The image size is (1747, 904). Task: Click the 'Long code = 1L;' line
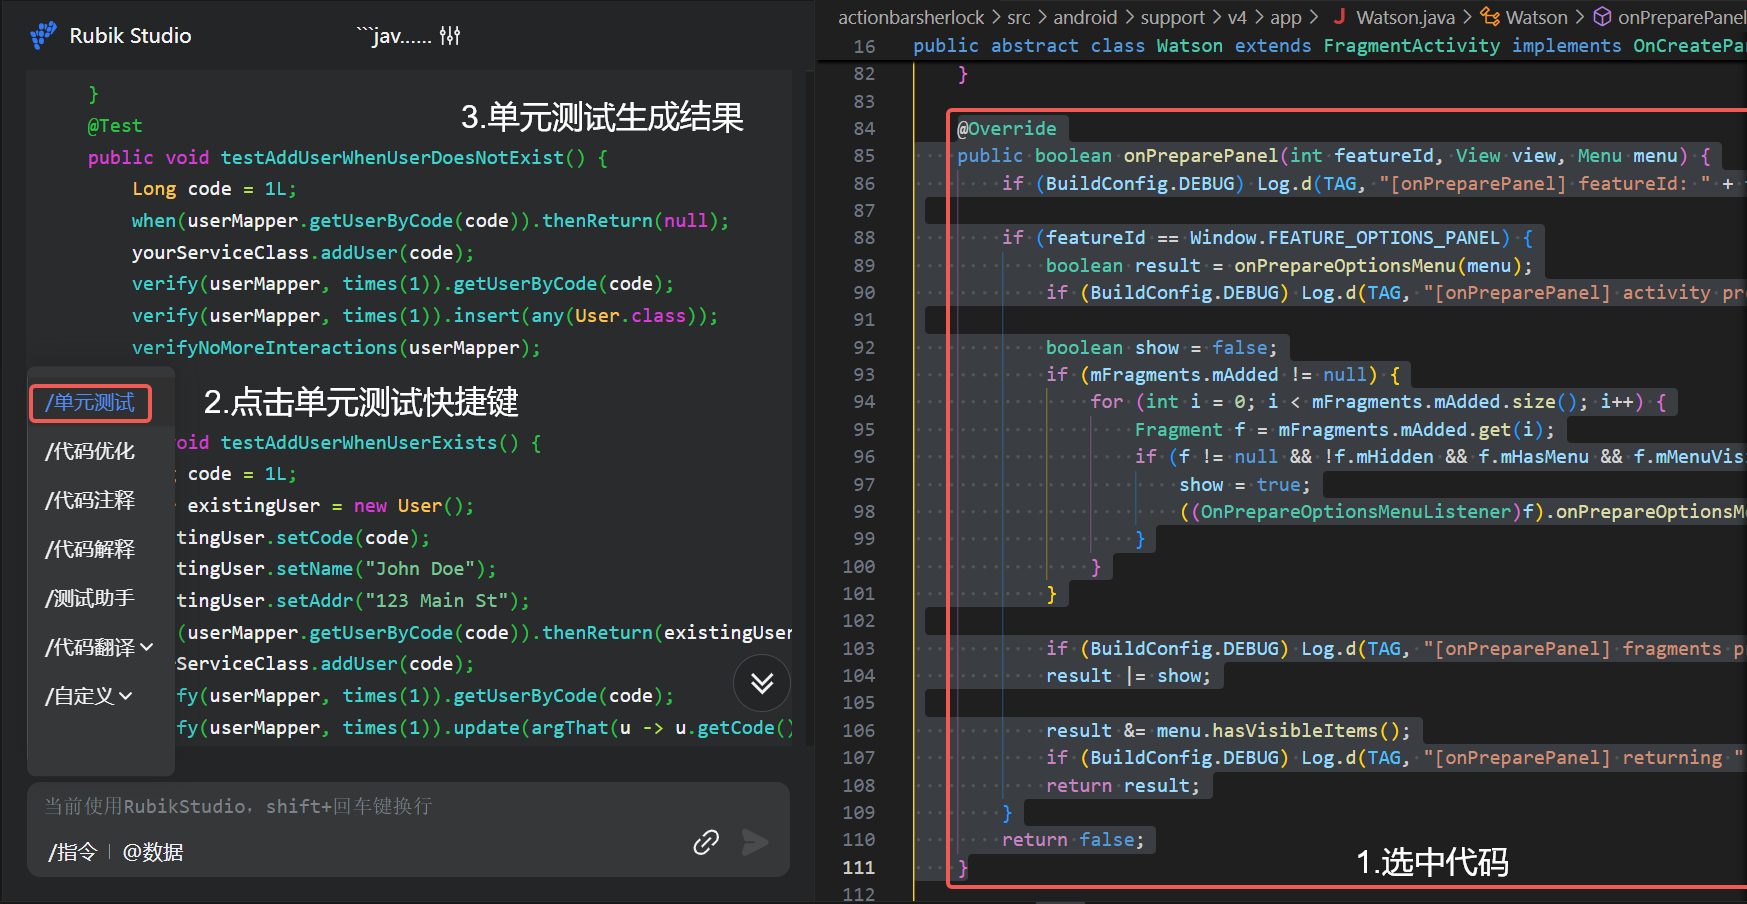(214, 189)
